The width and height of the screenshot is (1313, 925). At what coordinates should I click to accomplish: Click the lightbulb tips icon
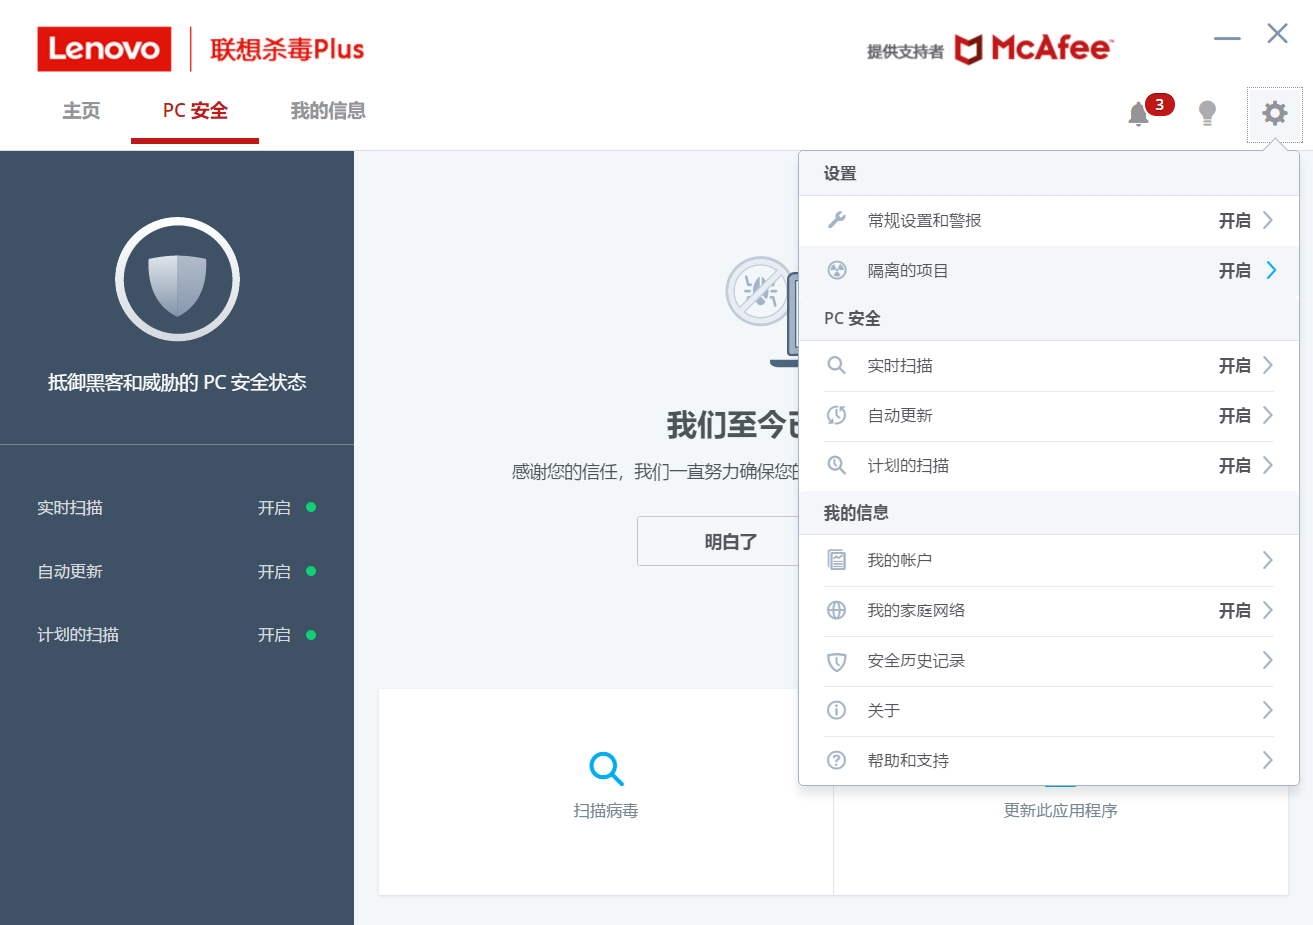coord(1207,113)
